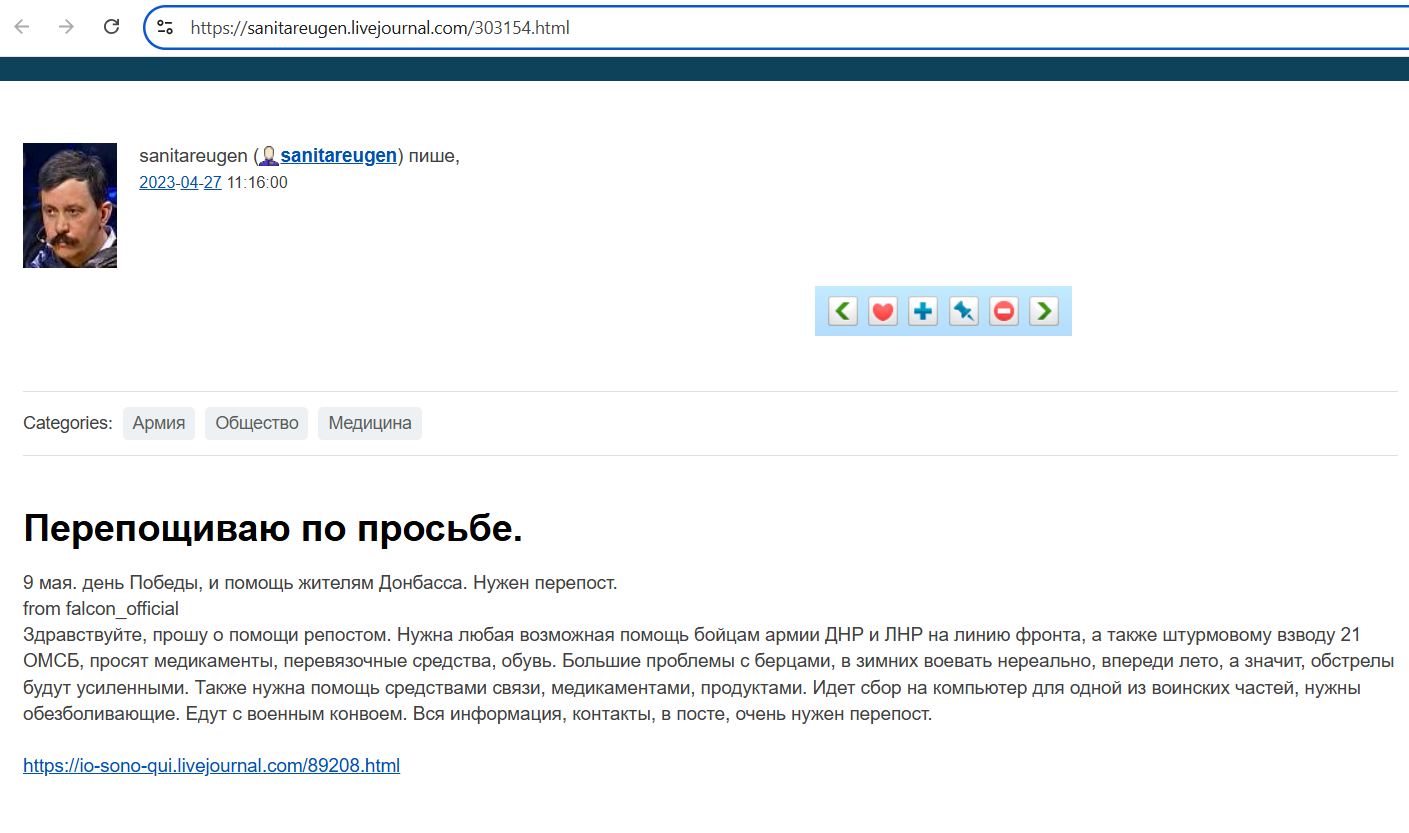Open the sanitareugen profile link

338,156
